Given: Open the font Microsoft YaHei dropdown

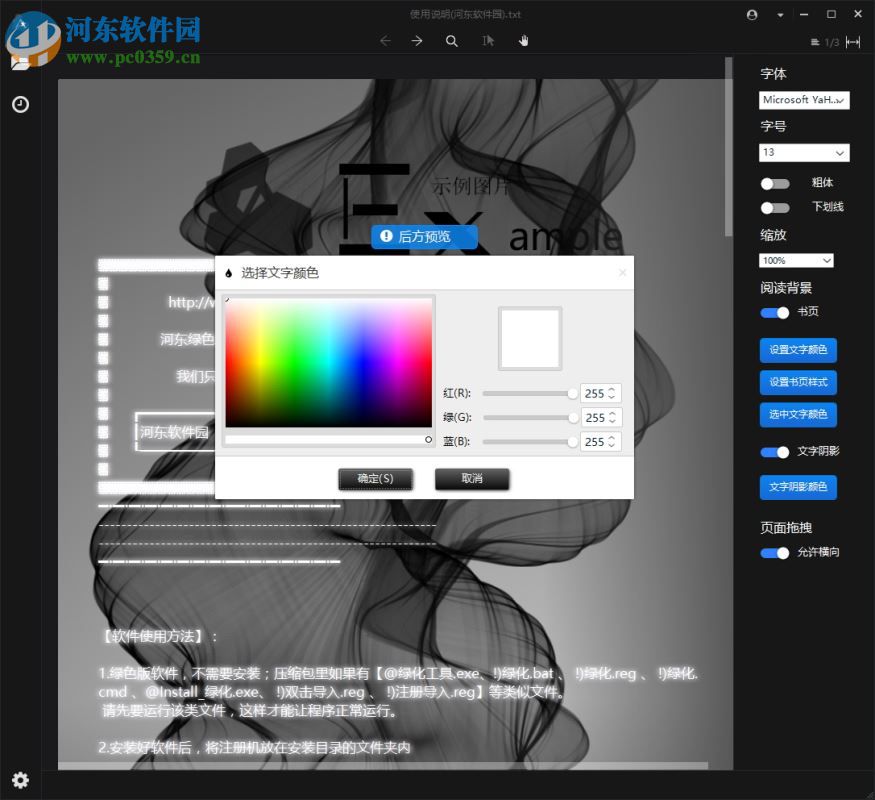Looking at the screenshot, I should (x=804, y=100).
